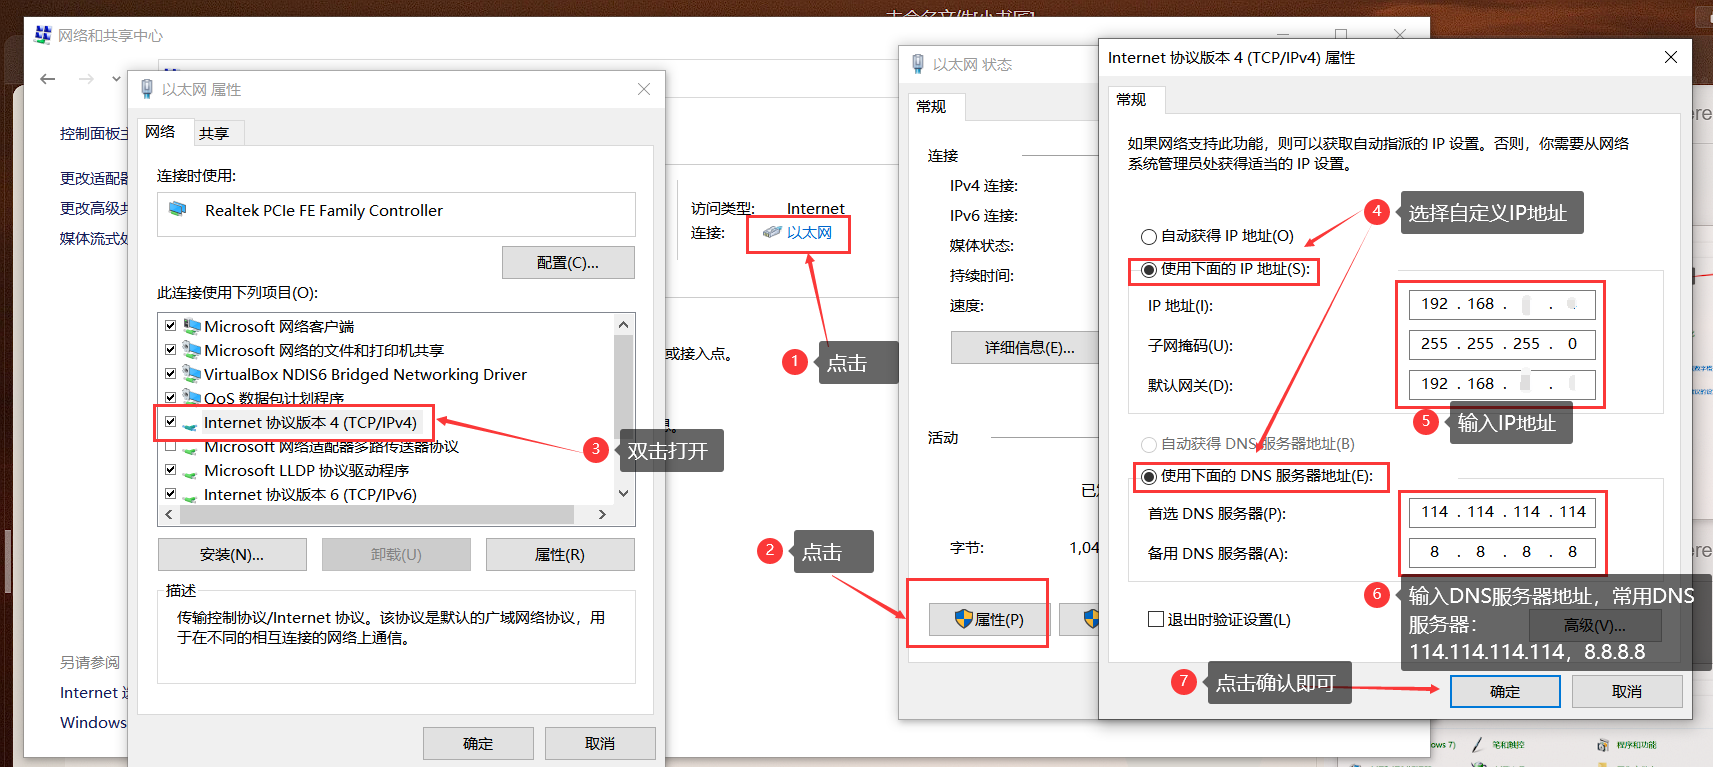Click 确定 in TCP/IPv4 属性 dialog
Image resolution: width=1713 pixels, height=767 pixels.
pyautogui.click(x=1505, y=691)
